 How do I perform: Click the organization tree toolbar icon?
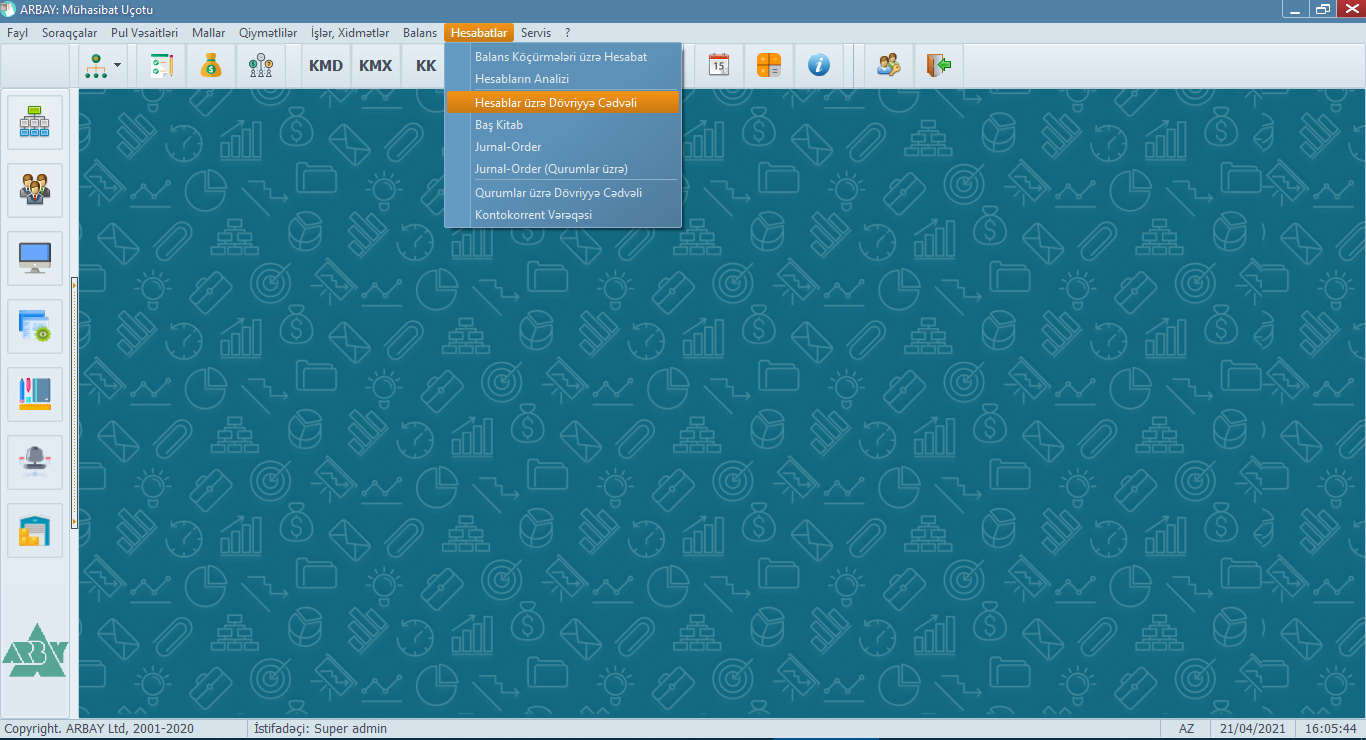pyautogui.click(x=96, y=66)
